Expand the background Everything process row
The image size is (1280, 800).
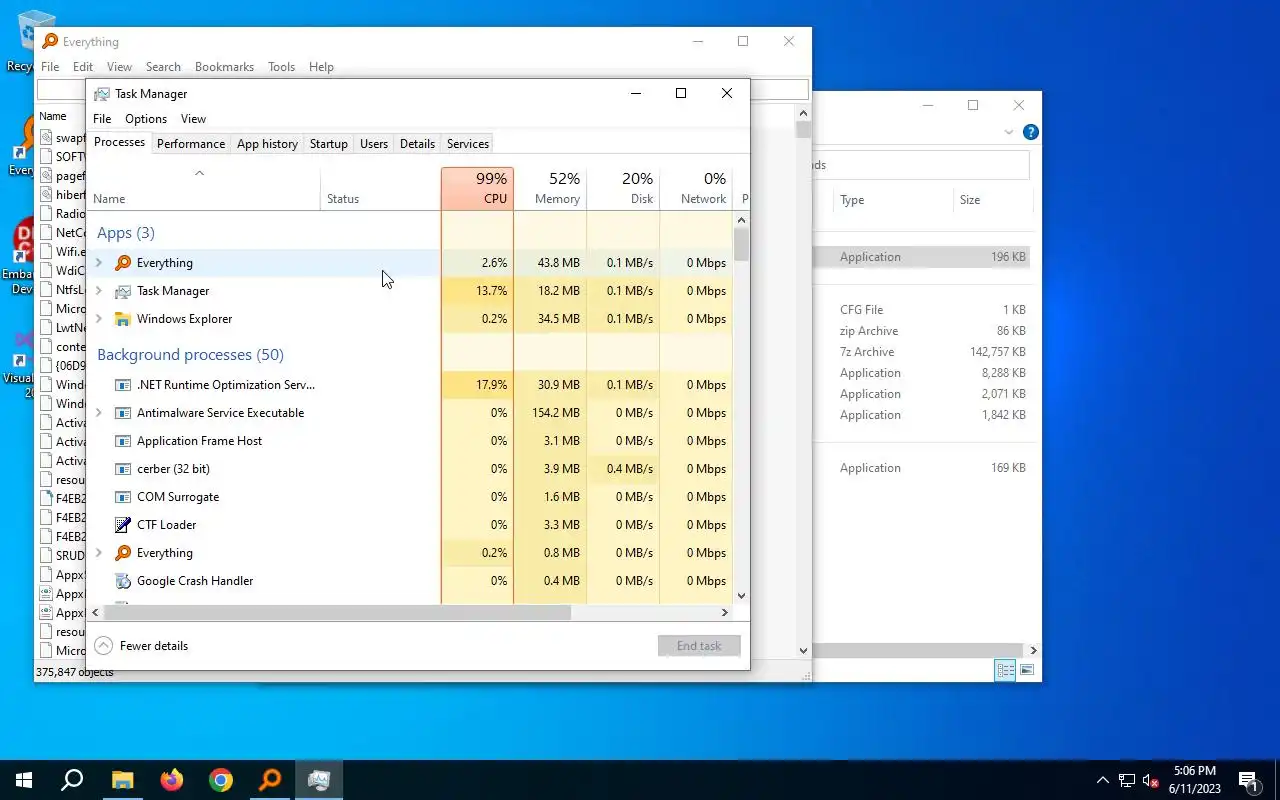[x=99, y=553]
